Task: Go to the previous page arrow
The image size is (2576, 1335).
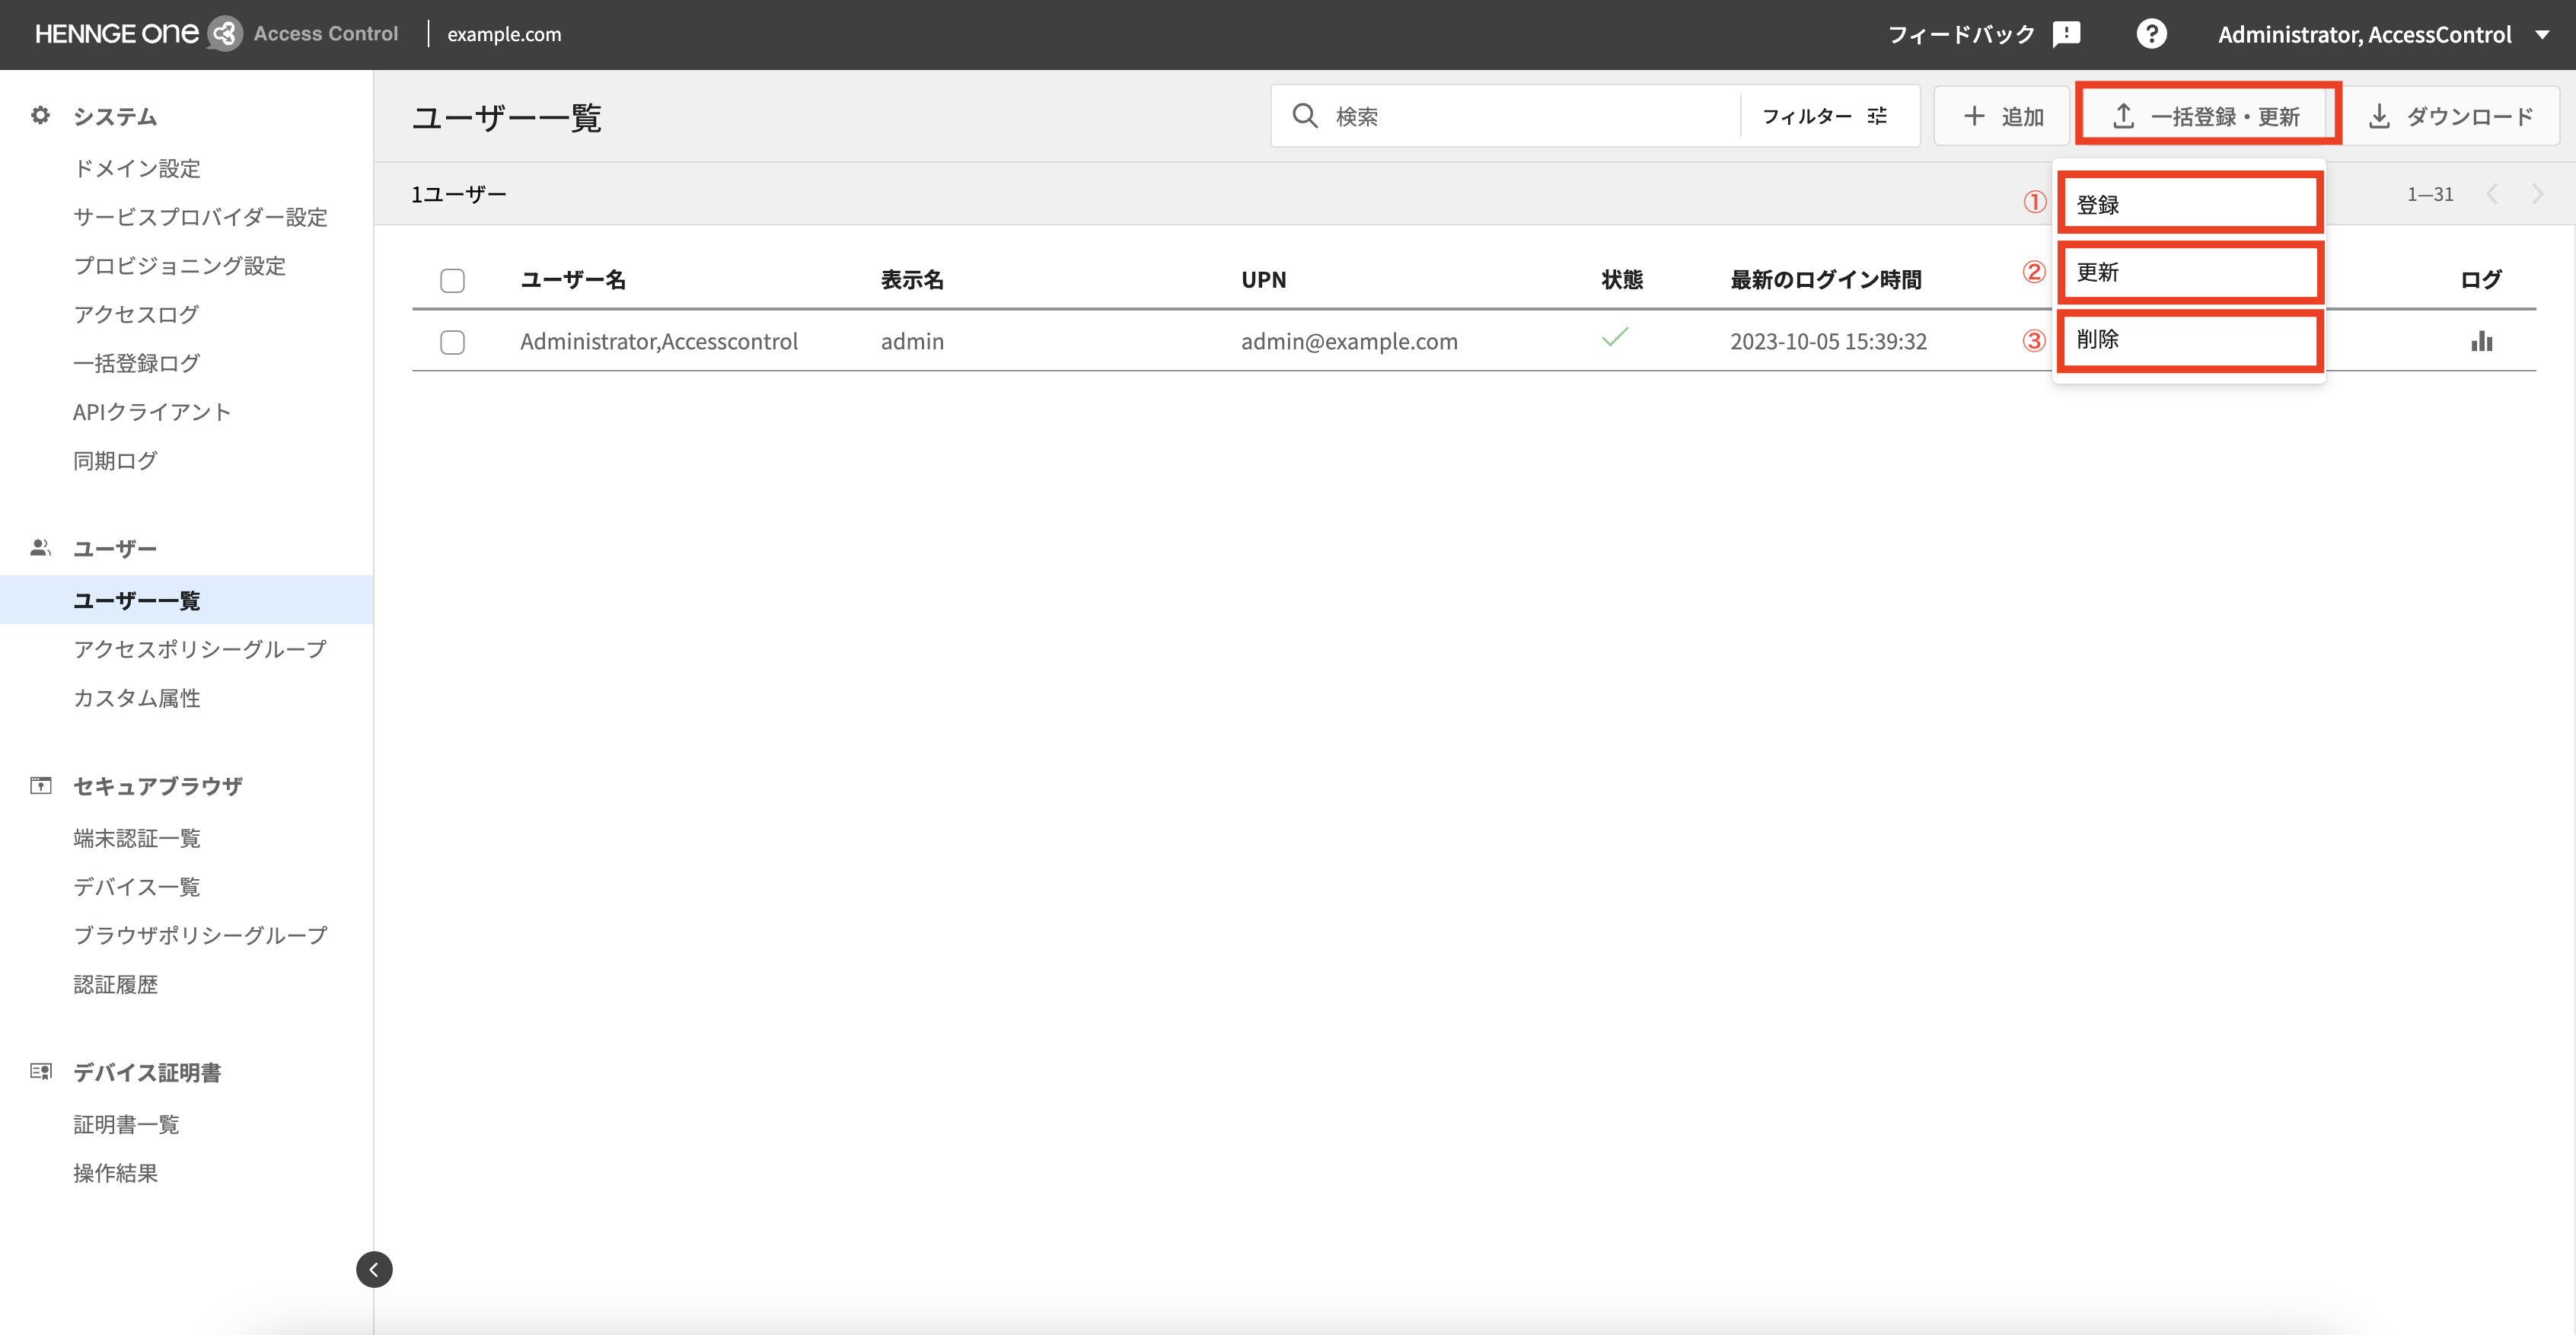Action: pyautogui.click(x=2492, y=194)
